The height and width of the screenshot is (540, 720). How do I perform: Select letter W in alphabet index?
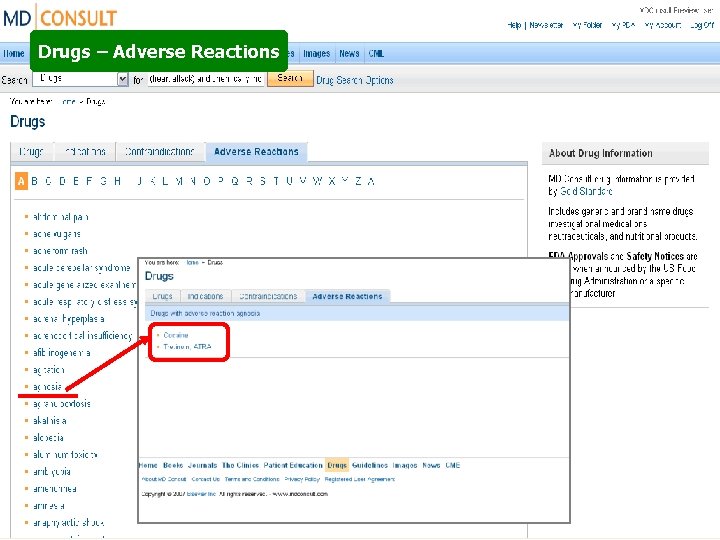[317, 181]
